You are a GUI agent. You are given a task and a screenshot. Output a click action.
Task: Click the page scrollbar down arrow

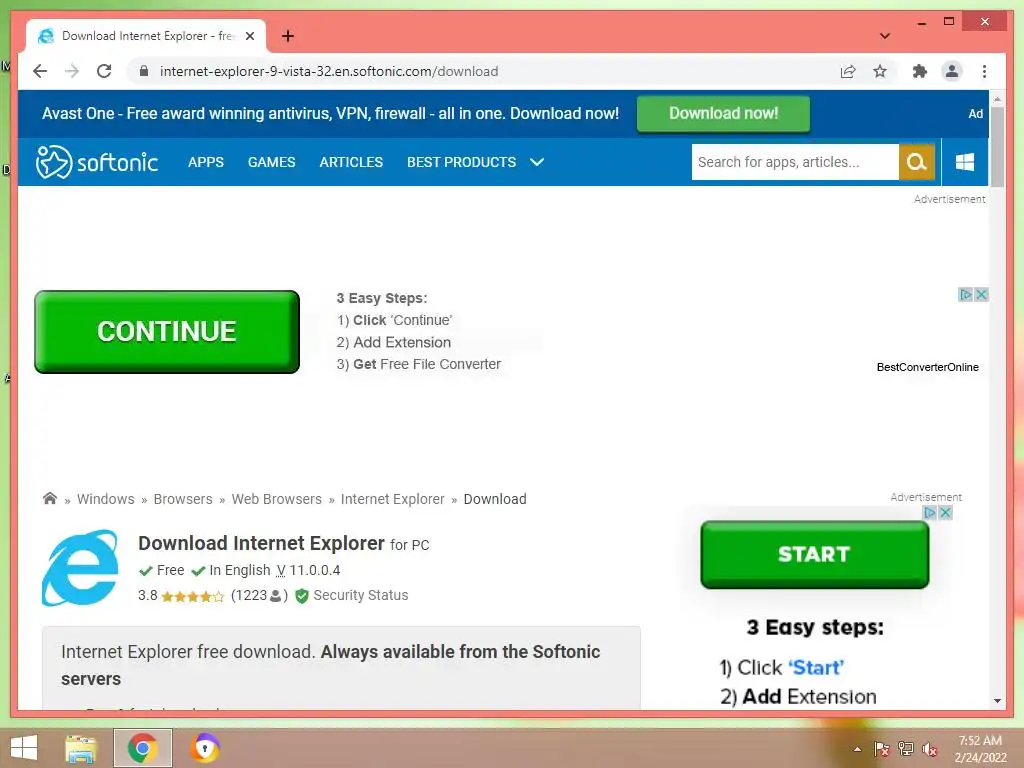[997, 701]
